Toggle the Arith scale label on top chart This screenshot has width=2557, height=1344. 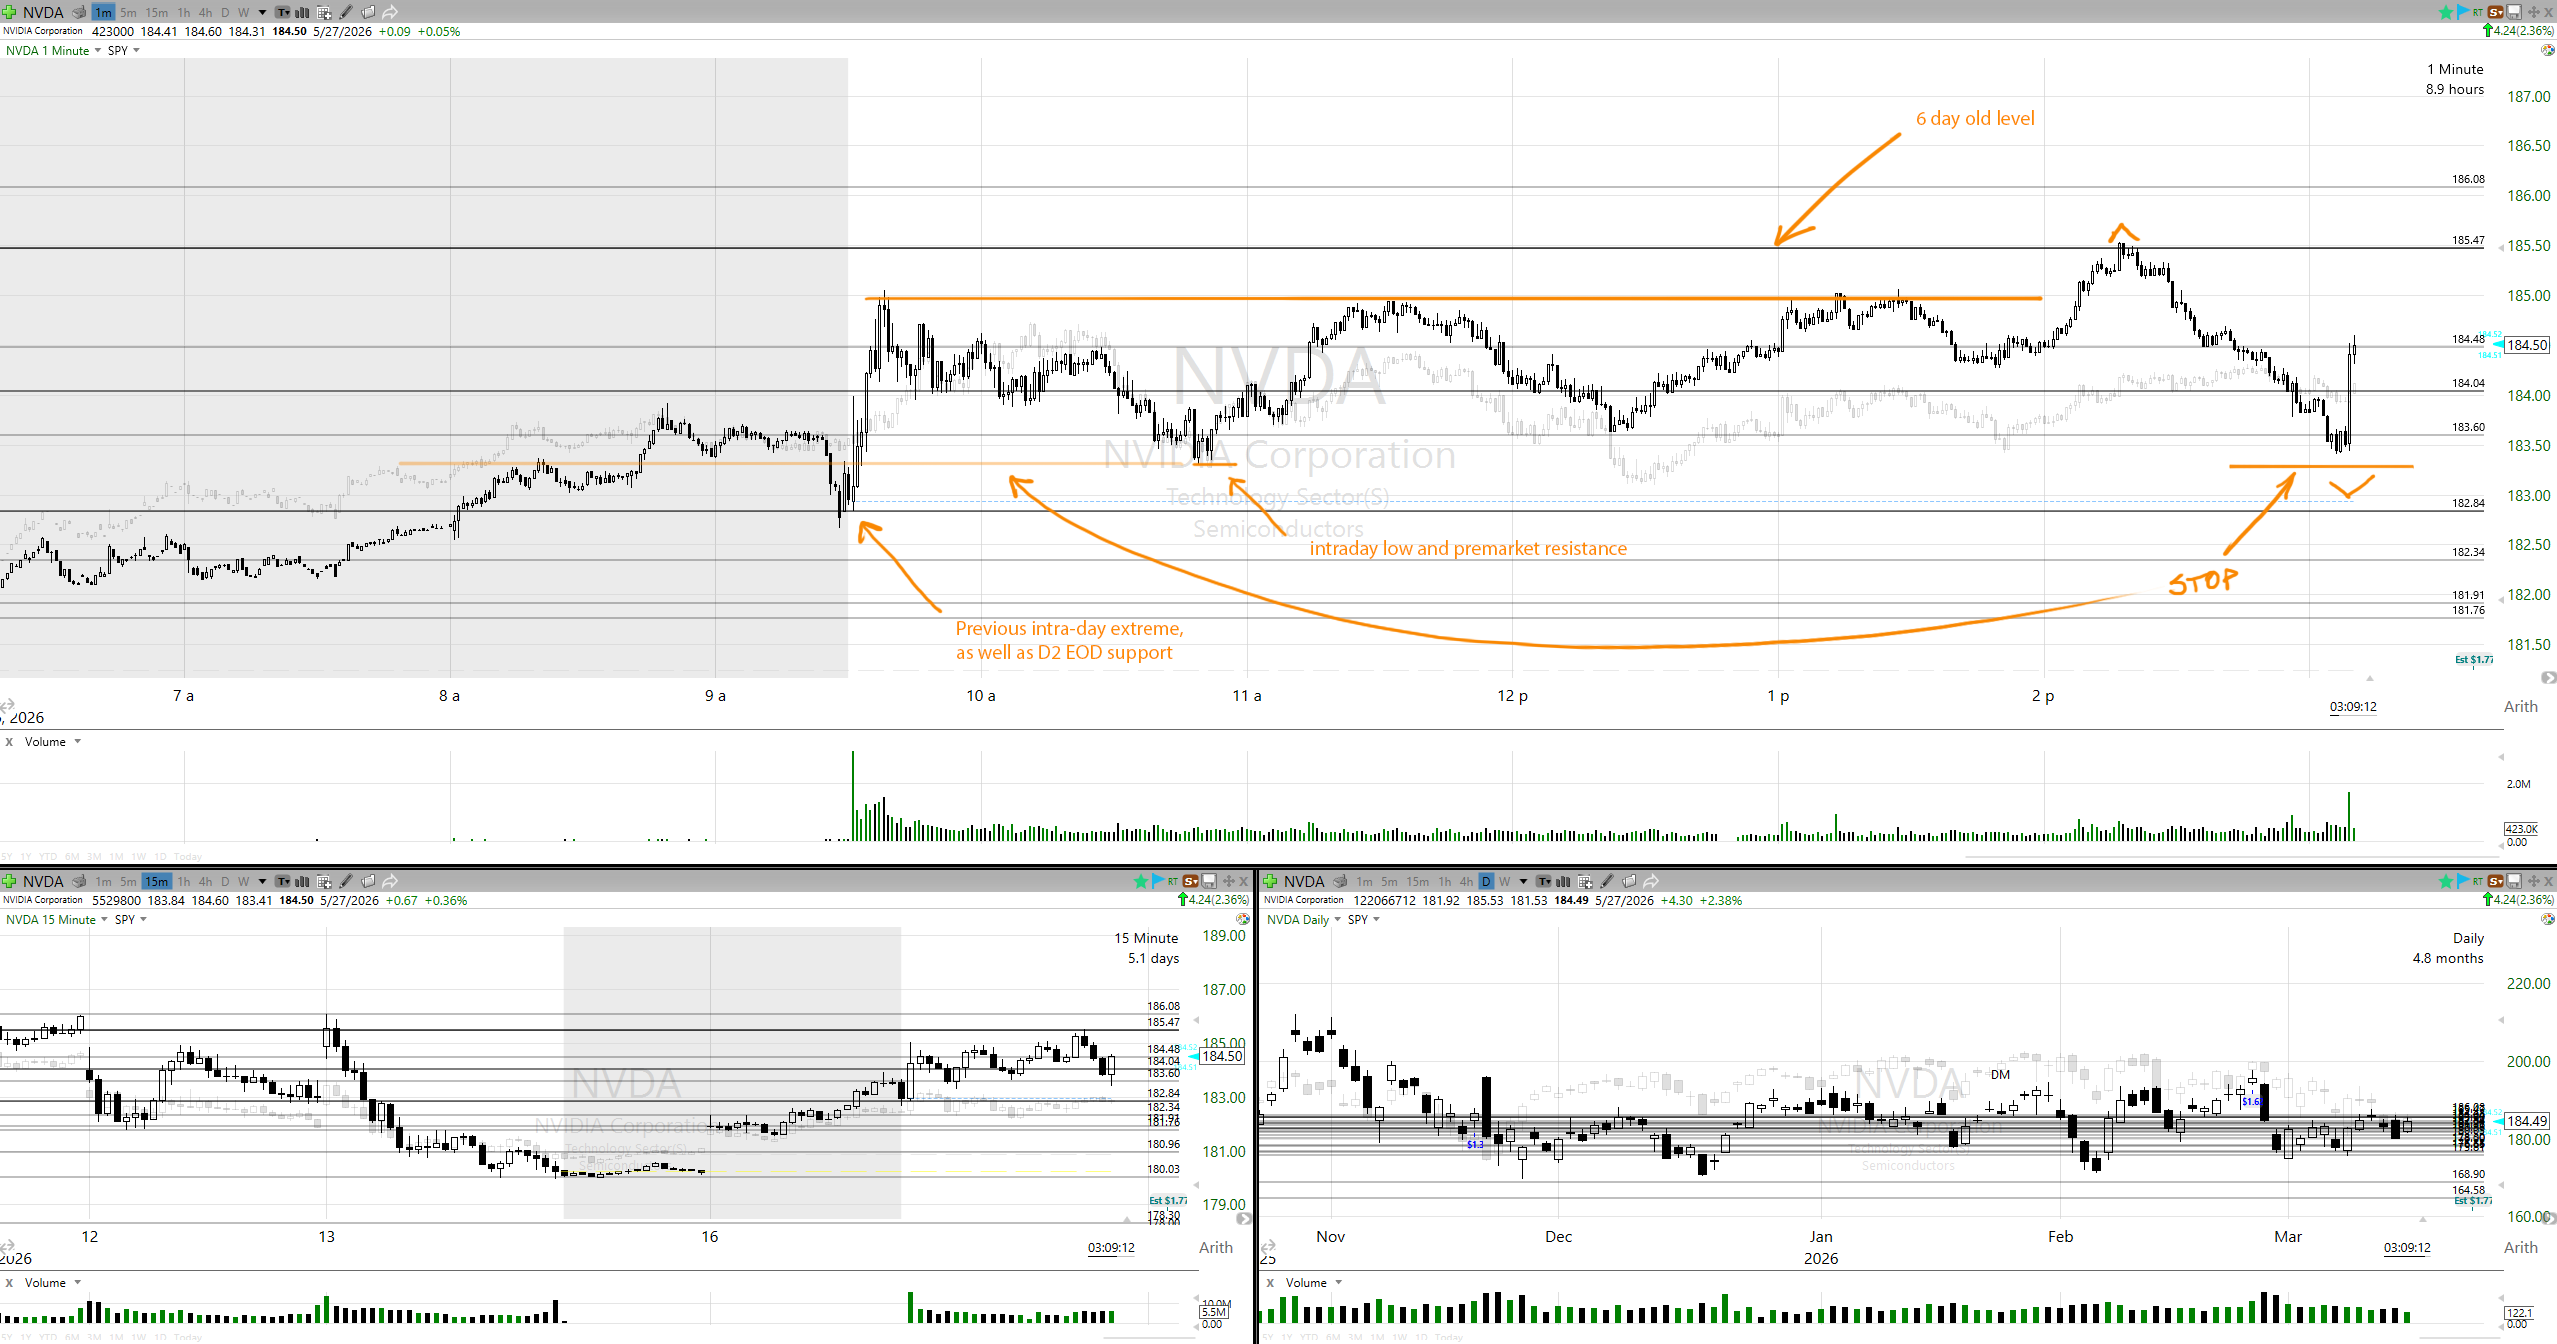coord(2520,706)
